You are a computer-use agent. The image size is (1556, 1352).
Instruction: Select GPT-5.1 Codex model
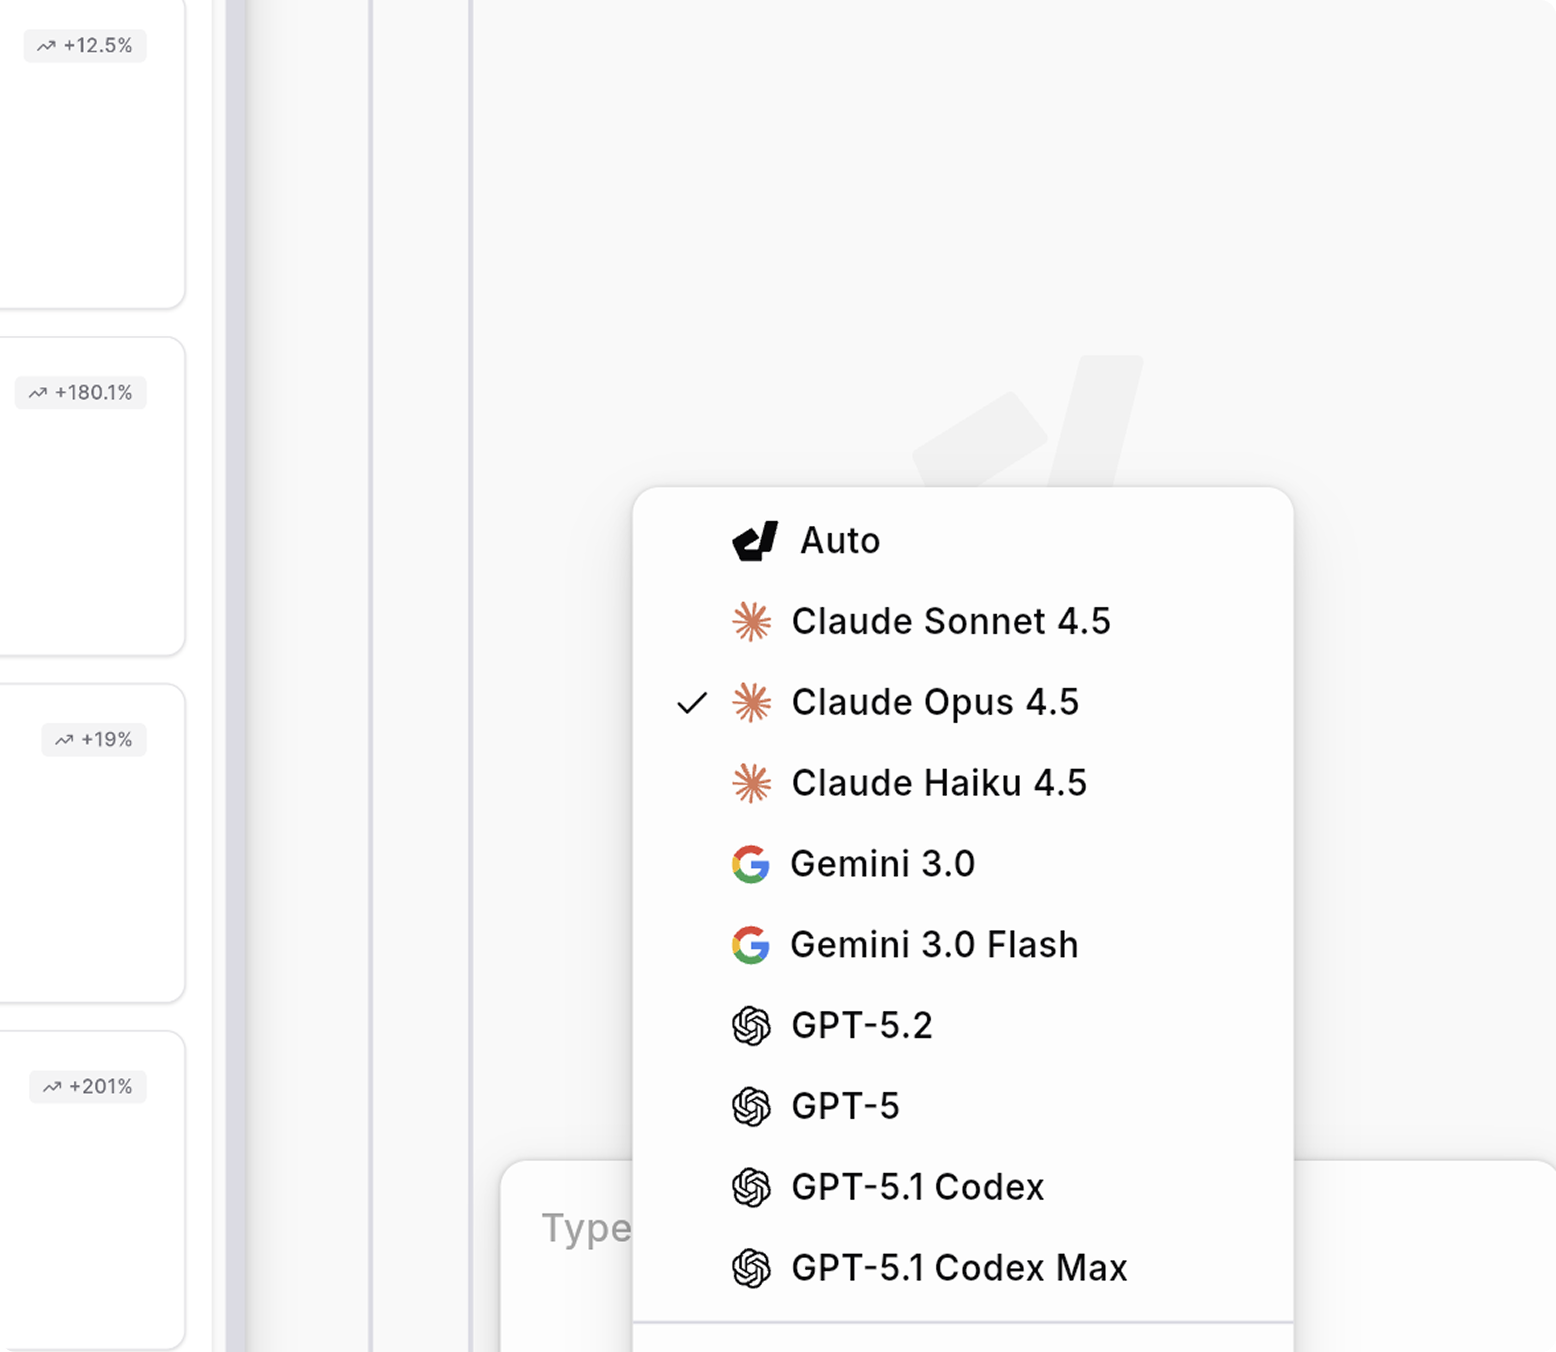click(962, 1187)
